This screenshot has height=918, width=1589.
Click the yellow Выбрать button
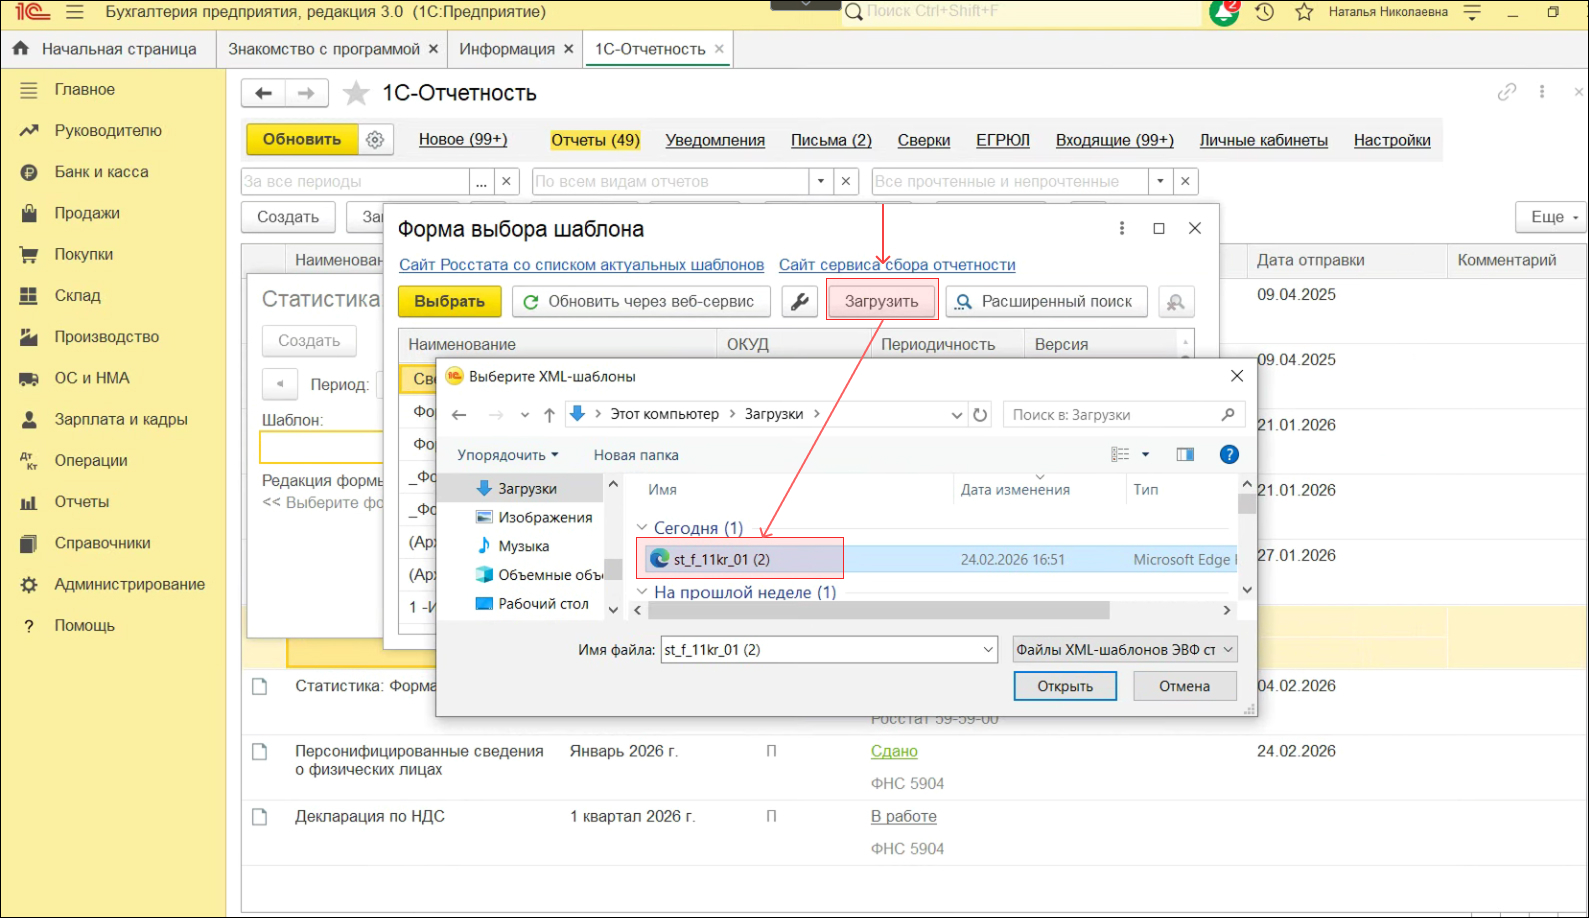click(450, 301)
